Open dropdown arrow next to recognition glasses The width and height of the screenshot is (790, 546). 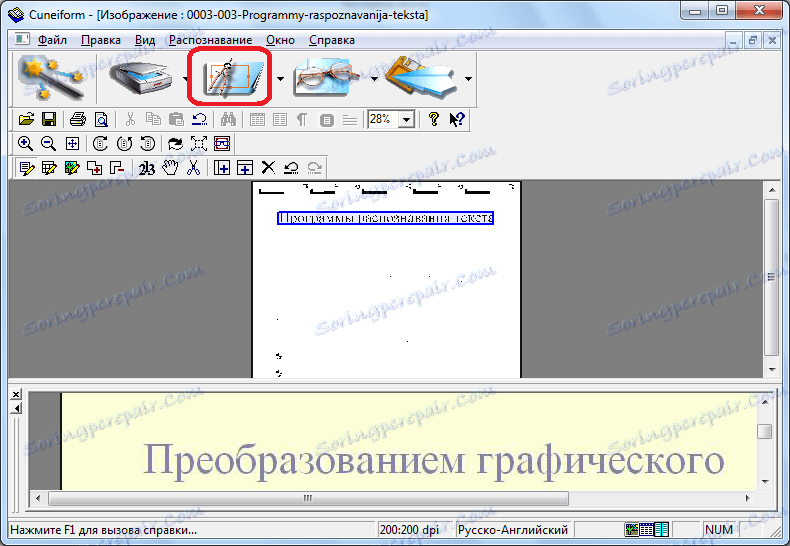(374, 79)
